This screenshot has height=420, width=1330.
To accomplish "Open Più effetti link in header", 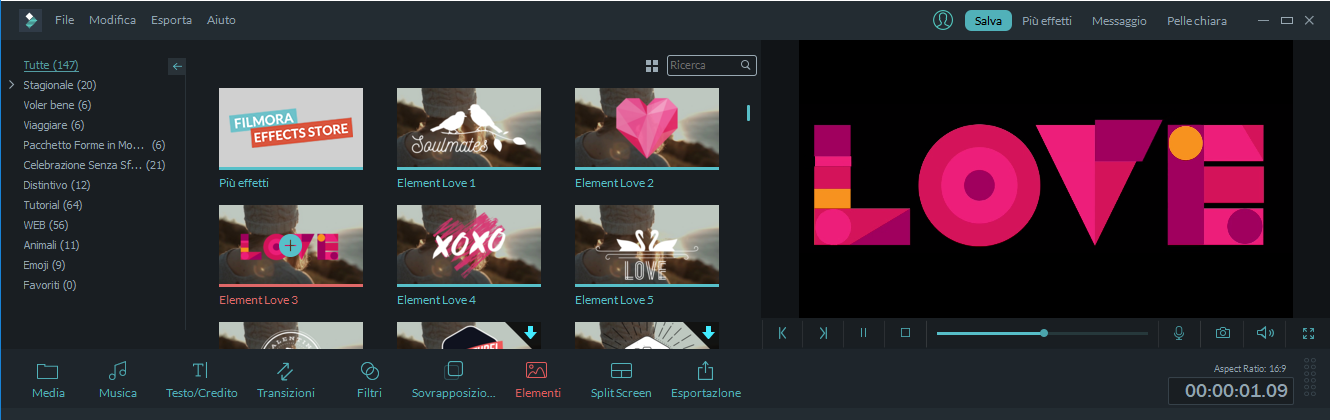I will click(1046, 21).
